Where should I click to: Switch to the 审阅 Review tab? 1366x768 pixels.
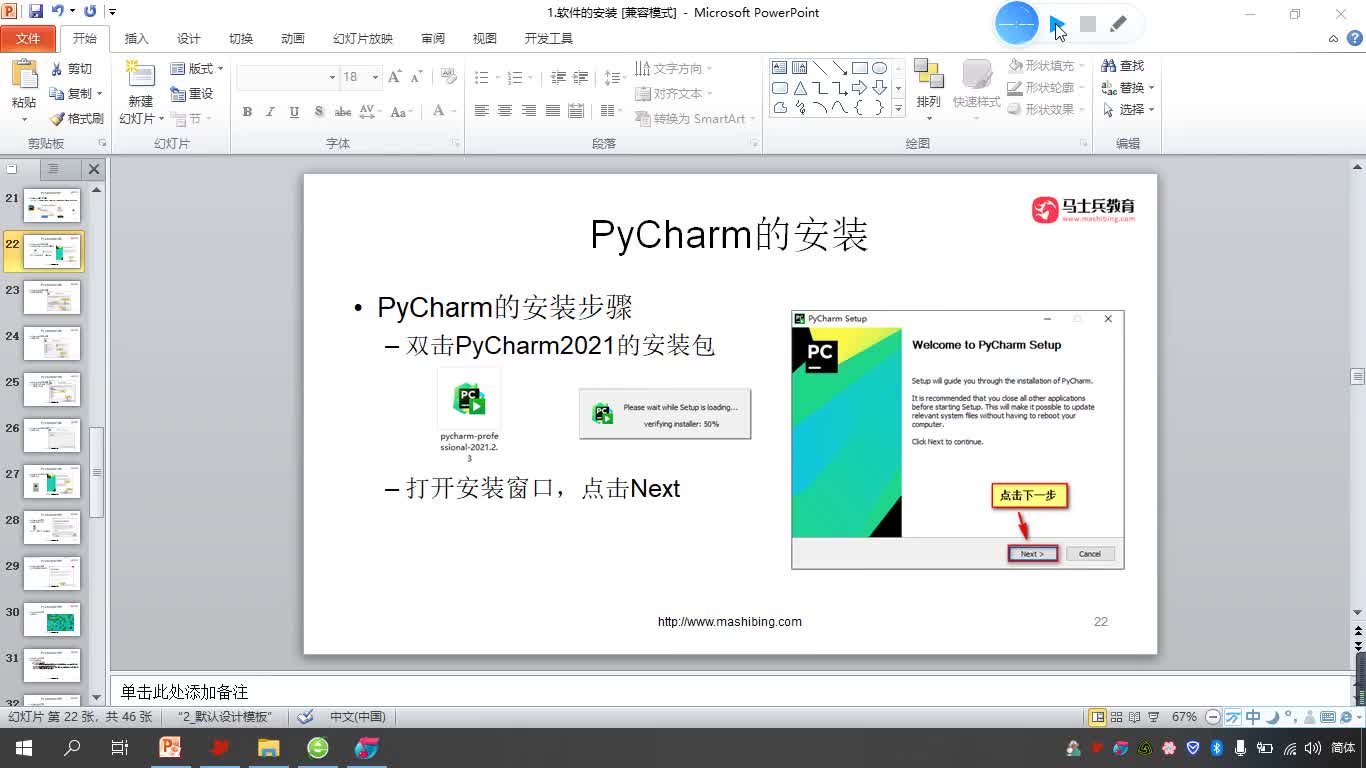[x=433, y=38]
